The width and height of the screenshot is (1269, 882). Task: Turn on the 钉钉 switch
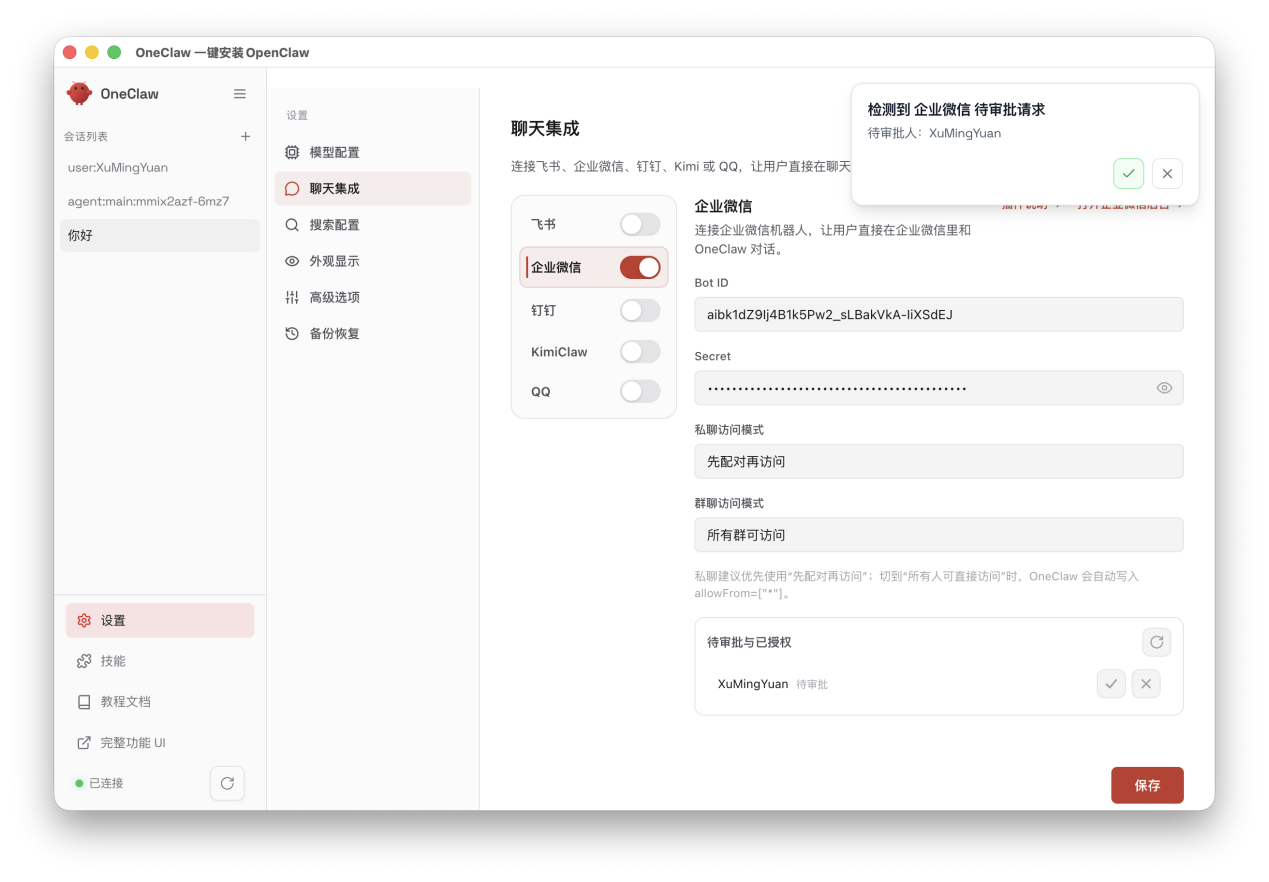[x=640, y=310]
